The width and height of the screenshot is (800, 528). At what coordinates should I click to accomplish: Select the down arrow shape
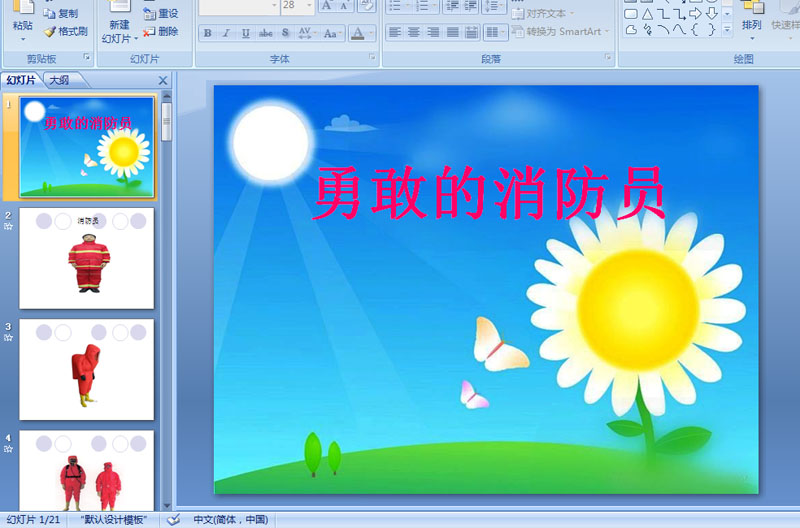click(711, 14)
